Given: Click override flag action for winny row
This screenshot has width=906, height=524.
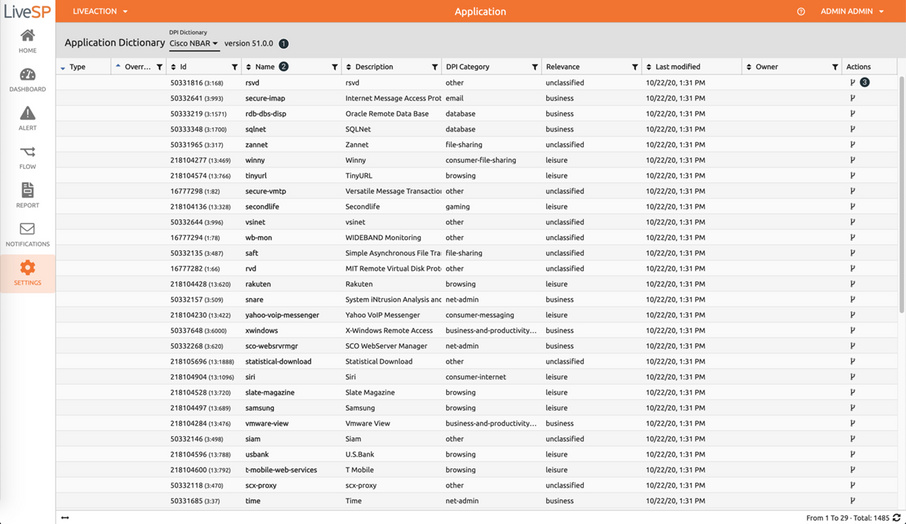Looking at the screenshot, I should point(852,160).
